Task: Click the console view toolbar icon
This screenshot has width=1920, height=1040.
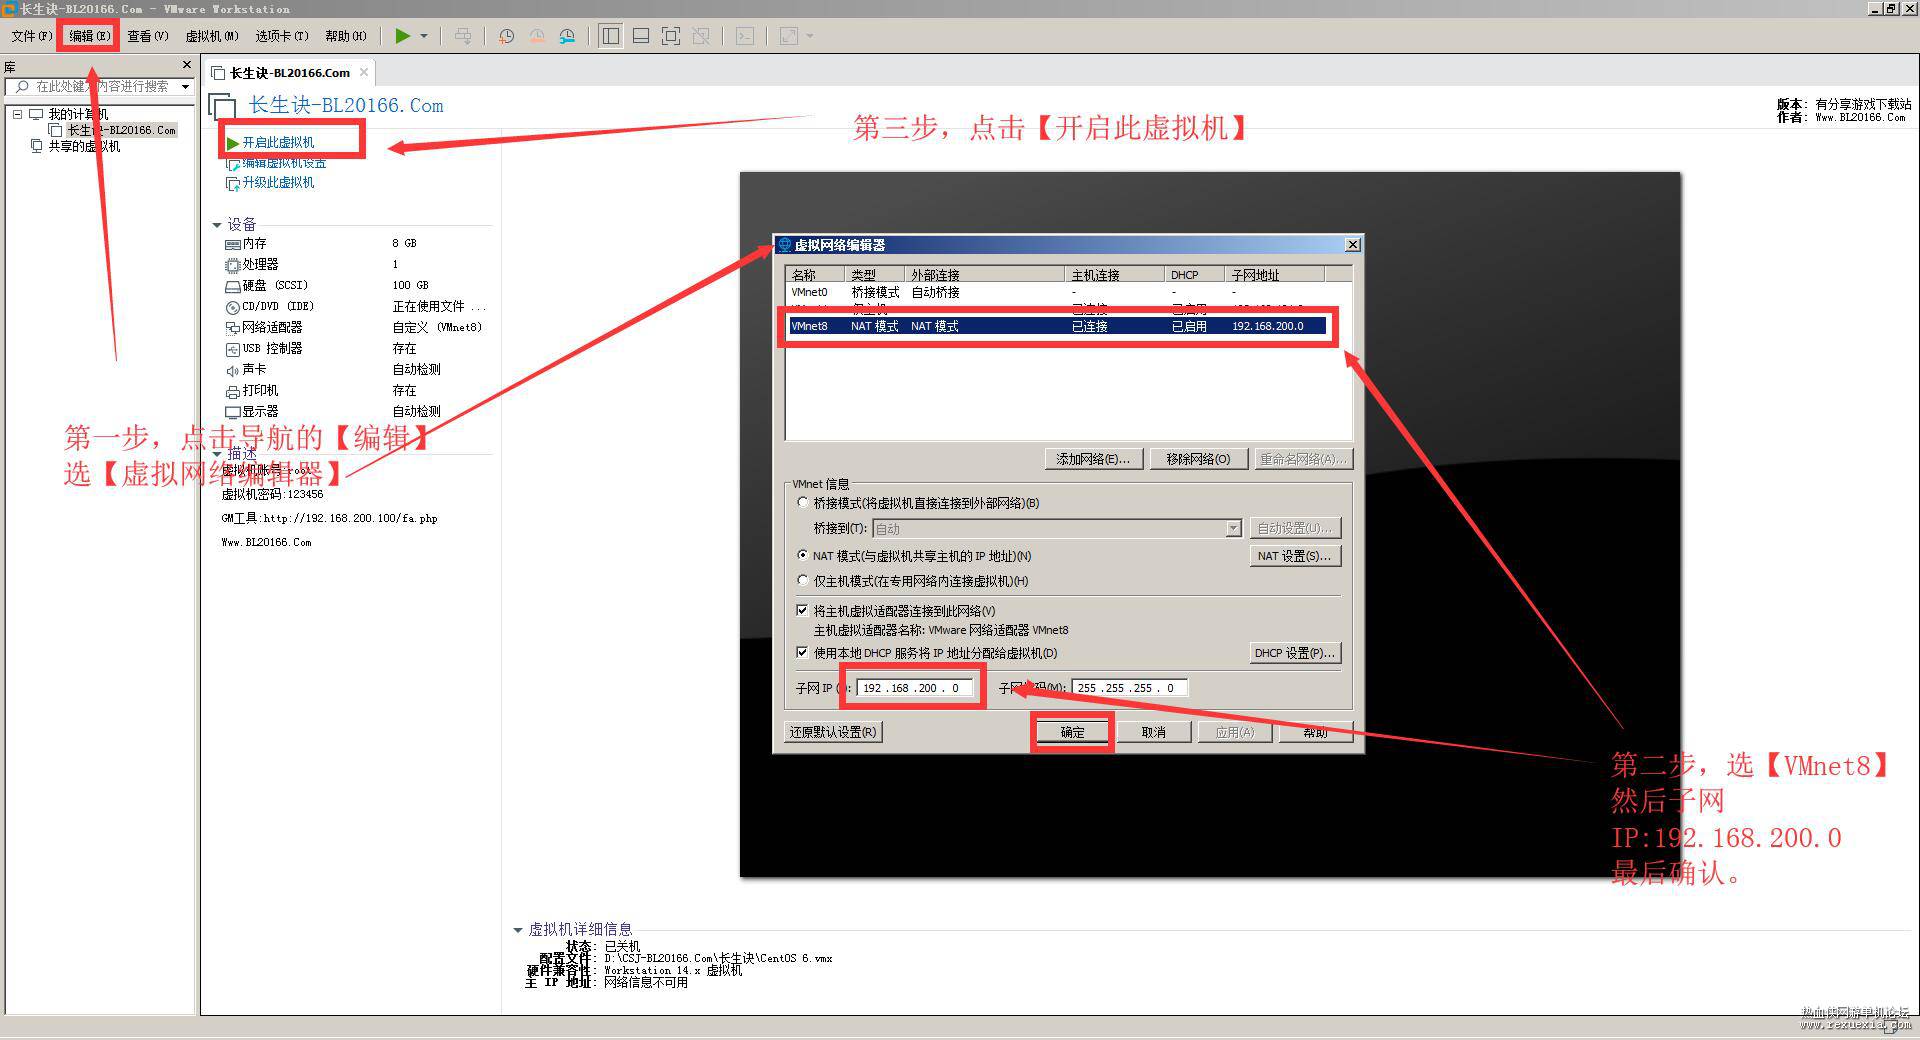Action: (745, 36)
